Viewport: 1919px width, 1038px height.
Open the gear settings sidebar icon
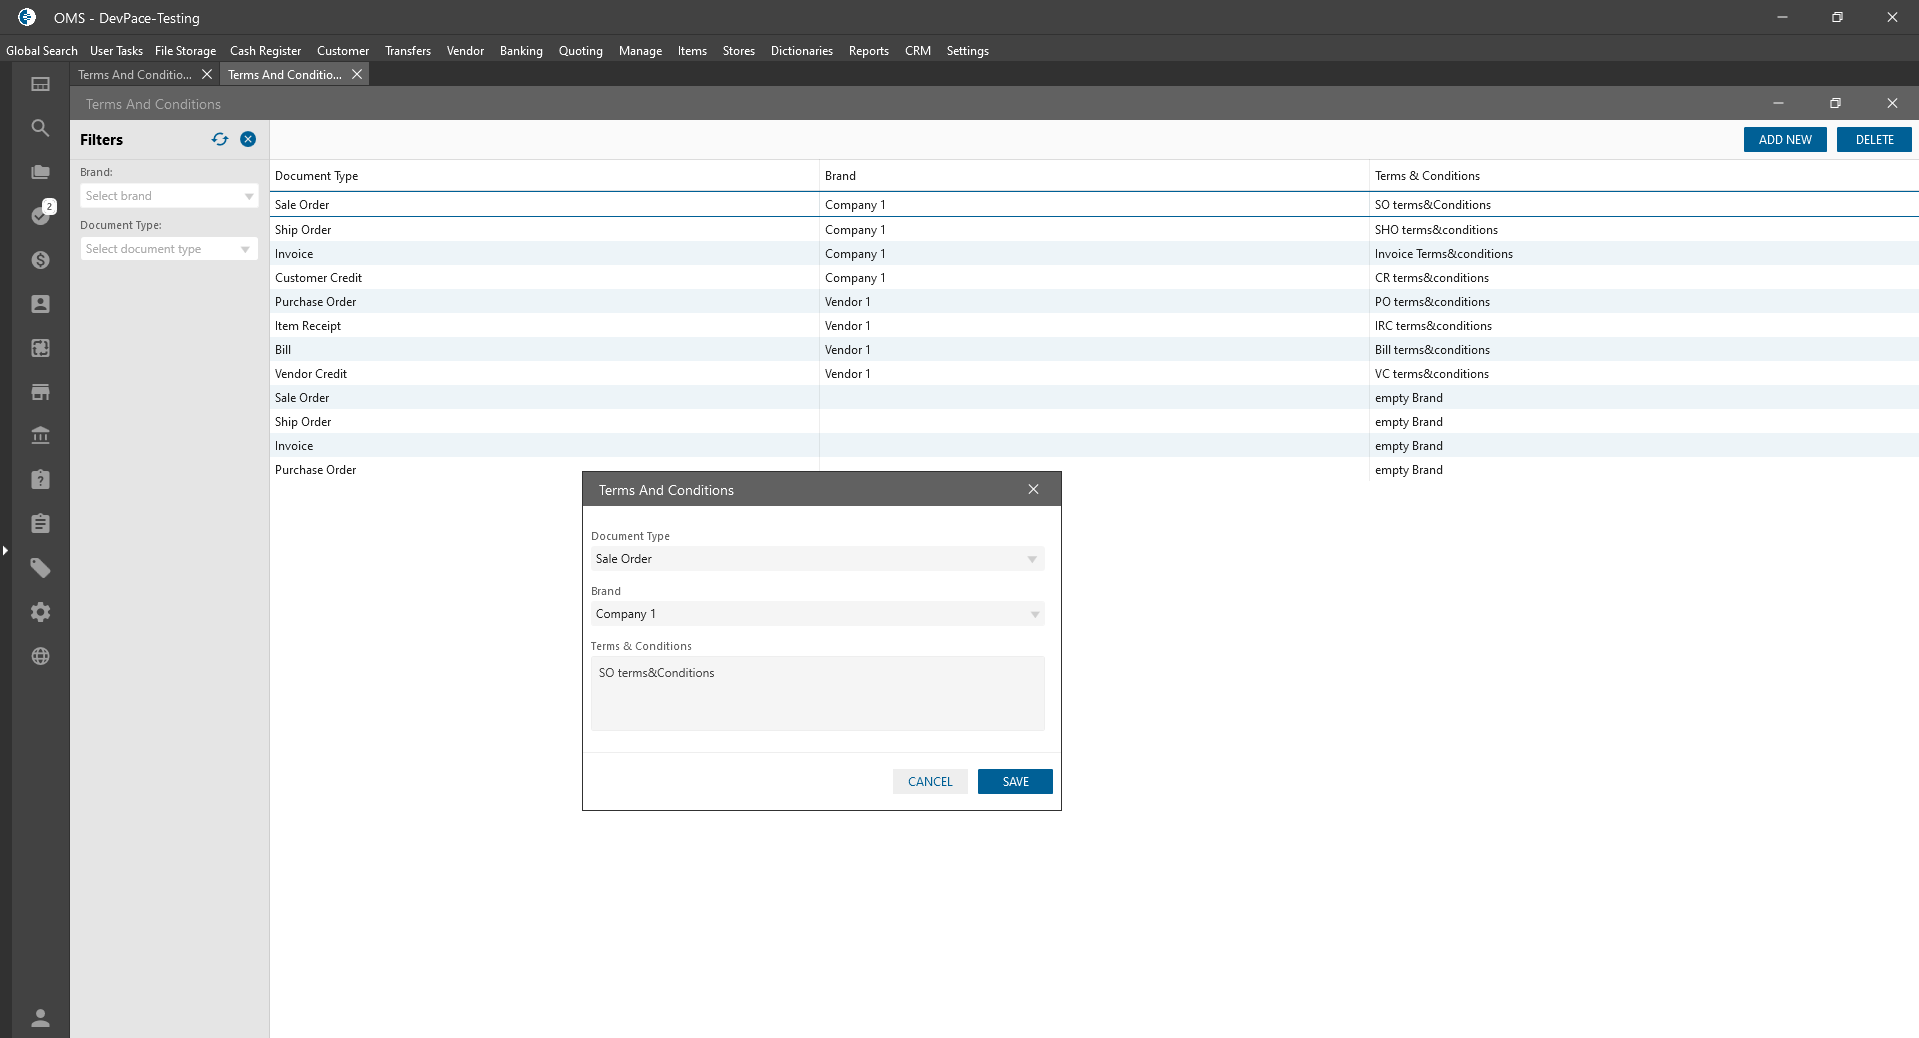(x=40, y=612)
